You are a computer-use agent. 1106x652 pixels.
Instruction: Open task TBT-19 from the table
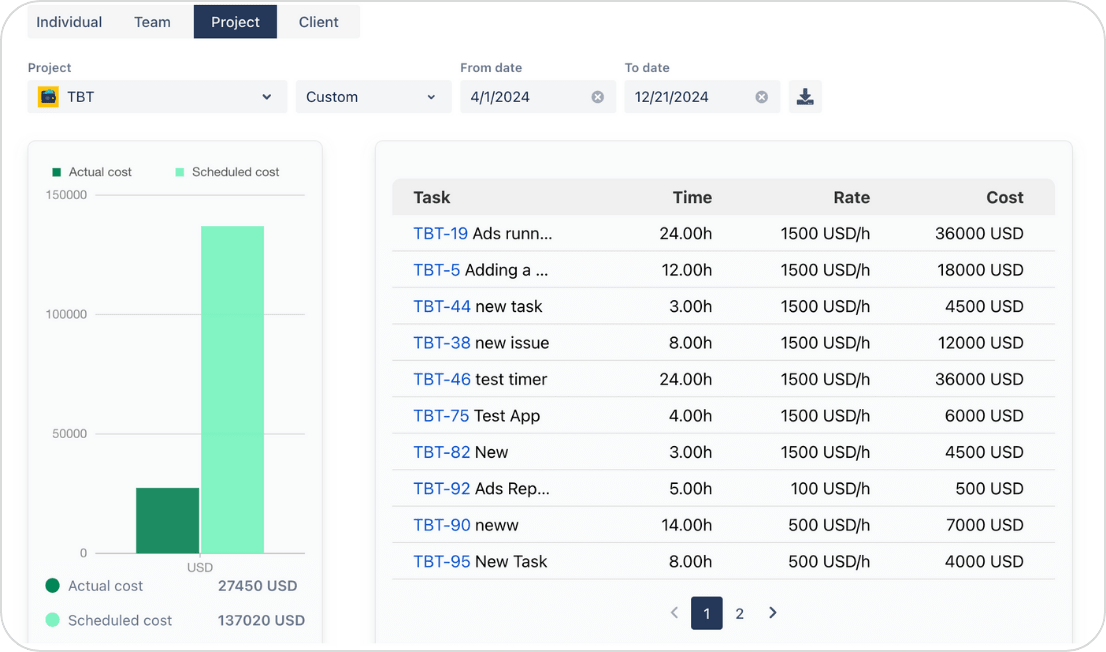pos(440,233)
